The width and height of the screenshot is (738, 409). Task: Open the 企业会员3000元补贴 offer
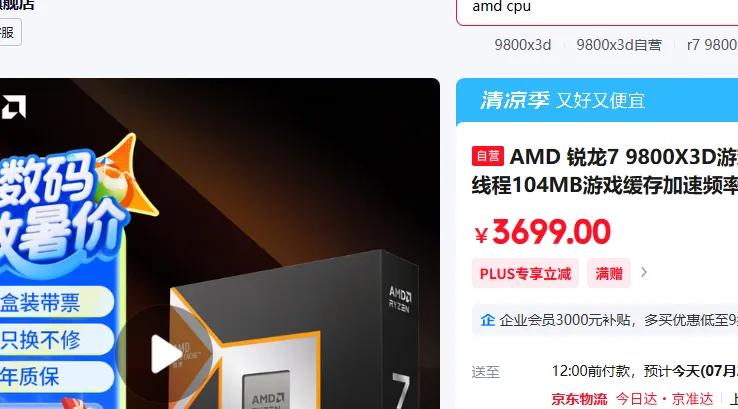click(x=618, y=320)
